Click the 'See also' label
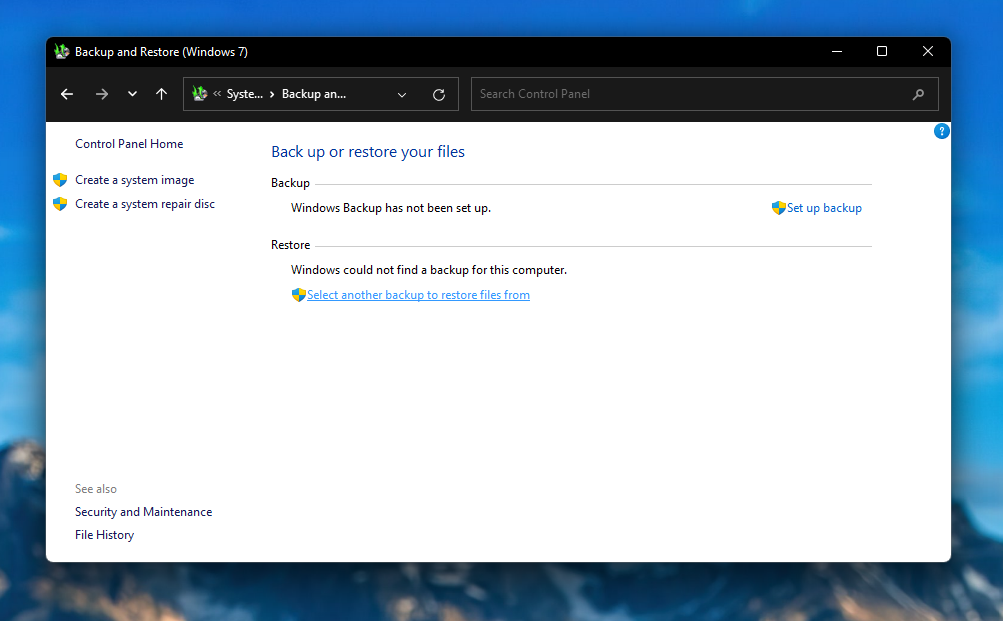Viewport: 1003px width, 621px height. (x=96, y=489)
